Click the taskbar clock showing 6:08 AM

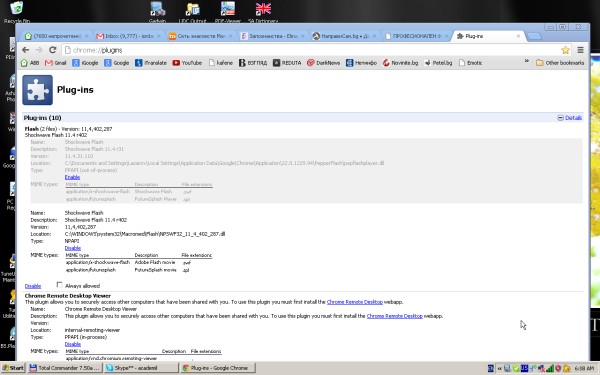pyautogui.click(x=584, y=368)
